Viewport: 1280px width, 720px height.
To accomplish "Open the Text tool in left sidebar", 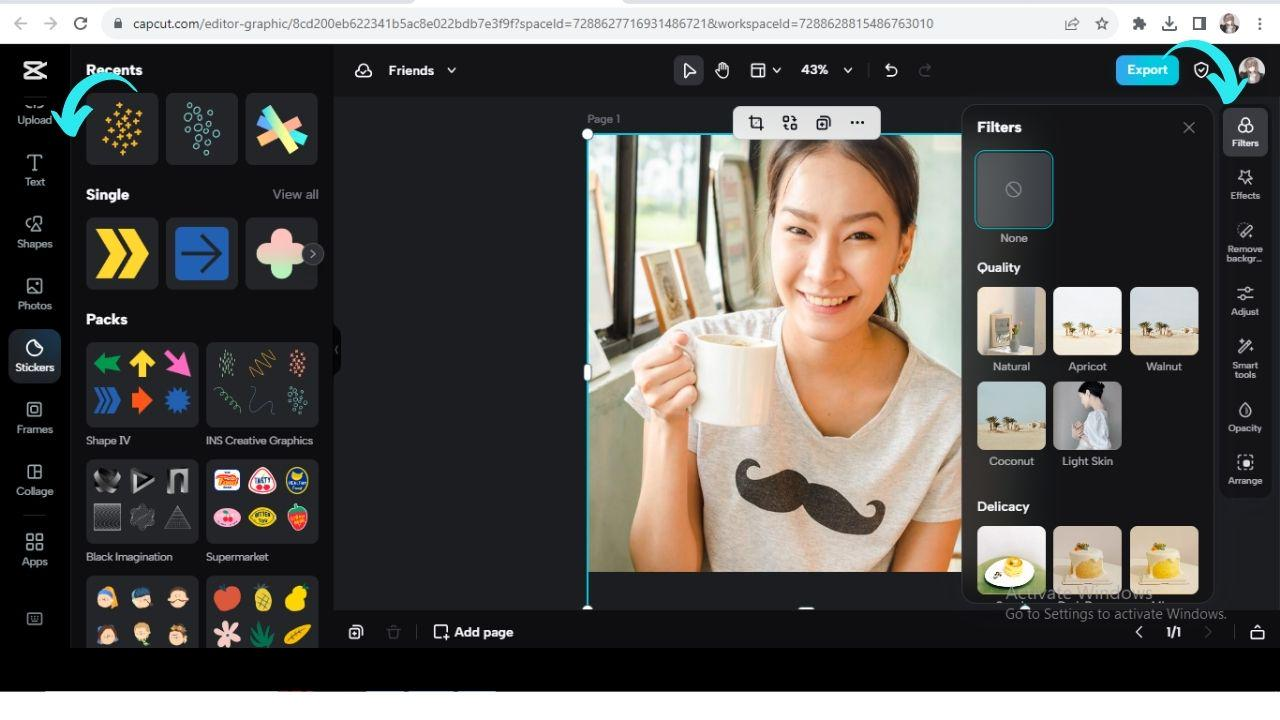I will [34, 169].
